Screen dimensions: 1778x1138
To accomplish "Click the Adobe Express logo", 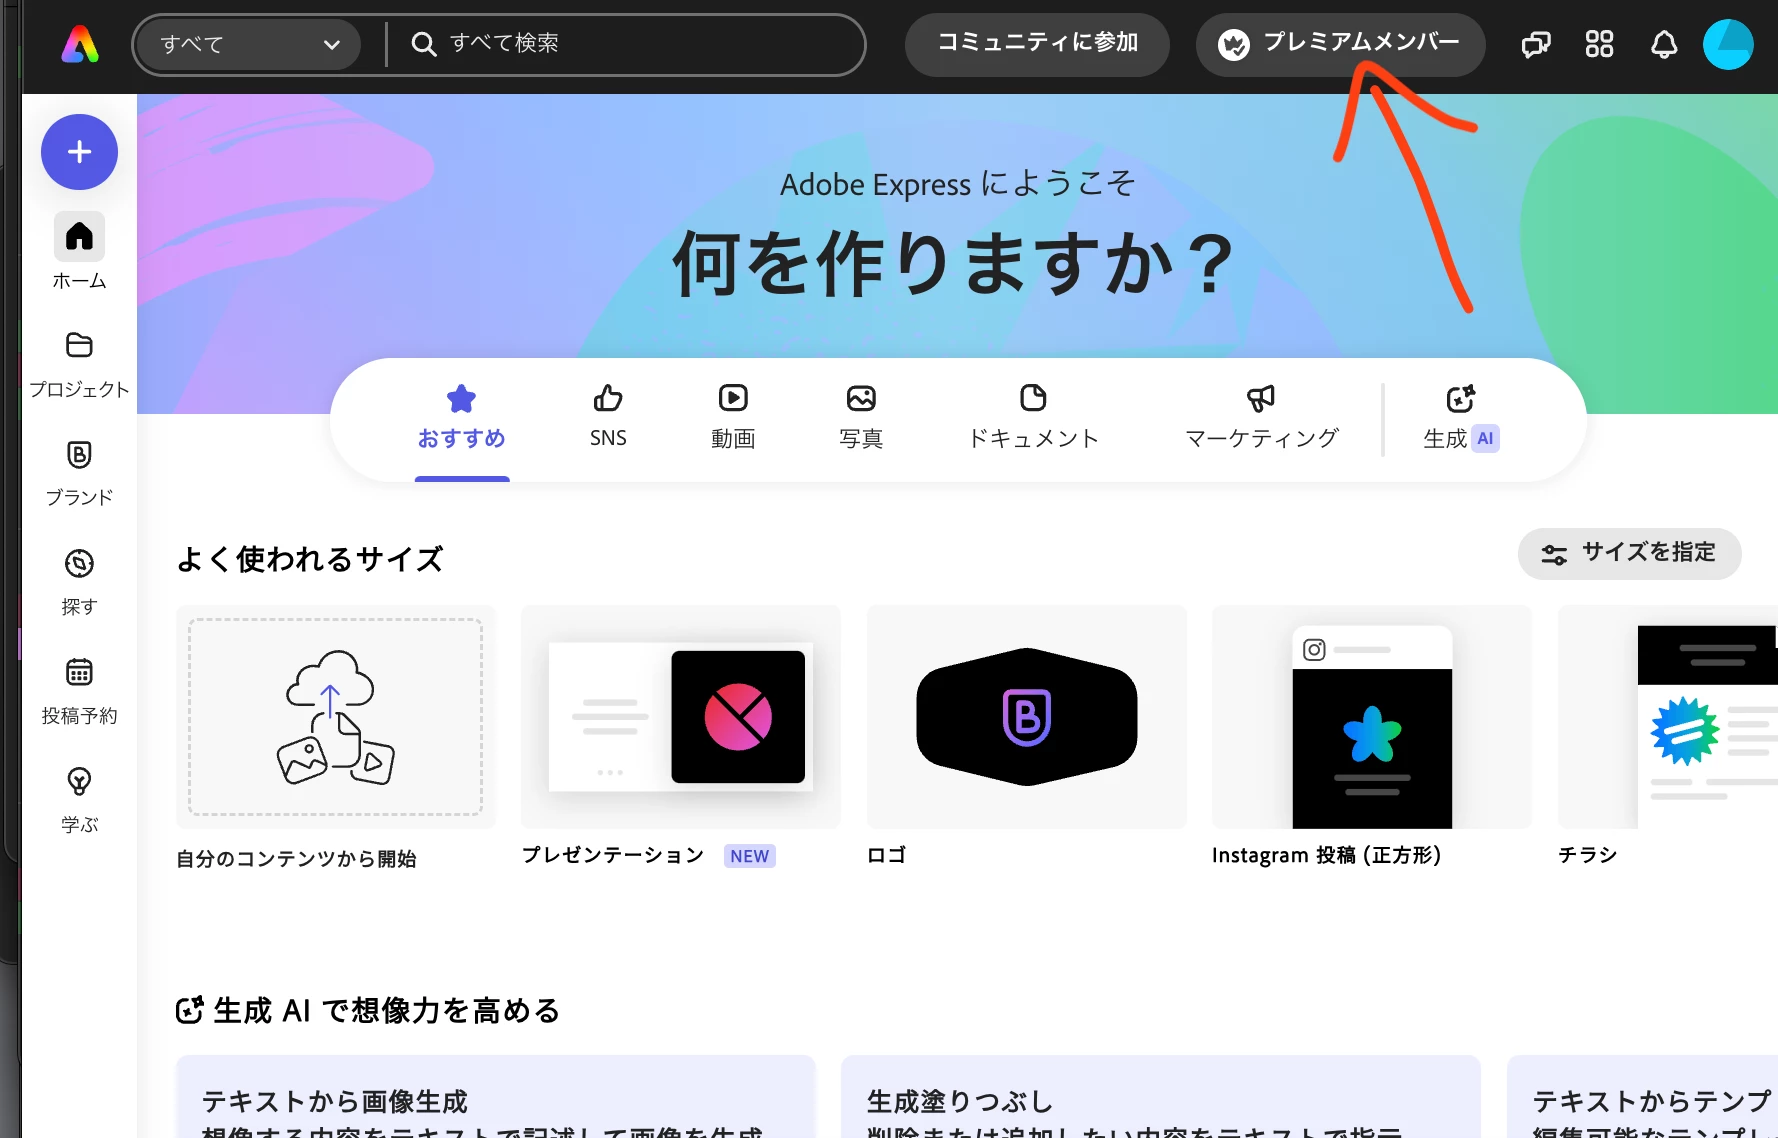I will [80, 45].
